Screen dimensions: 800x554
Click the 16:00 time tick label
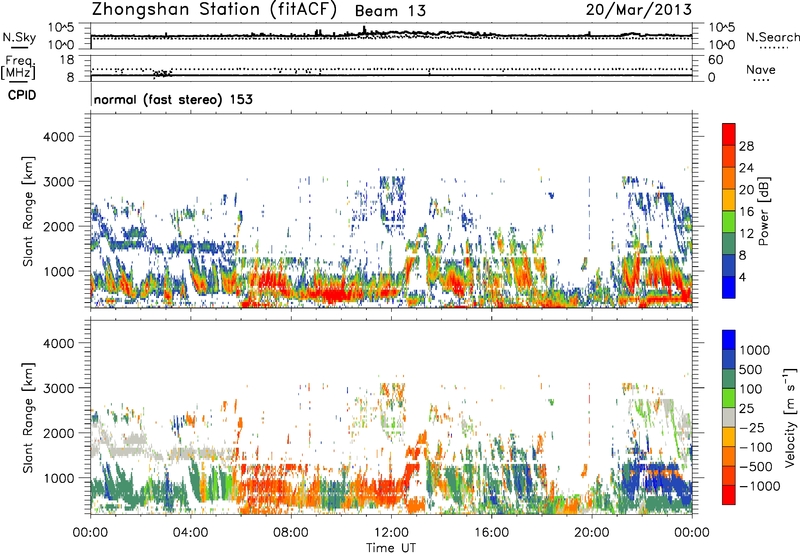pos(491,533)
